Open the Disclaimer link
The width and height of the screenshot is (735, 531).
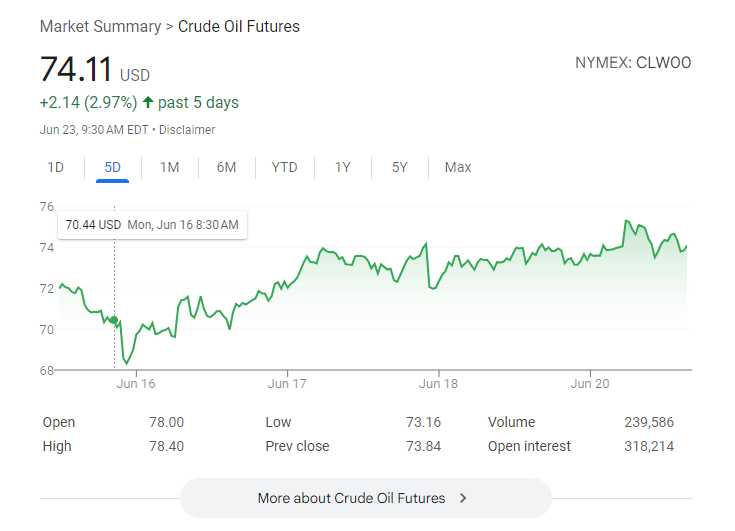[x=187, y=130]
